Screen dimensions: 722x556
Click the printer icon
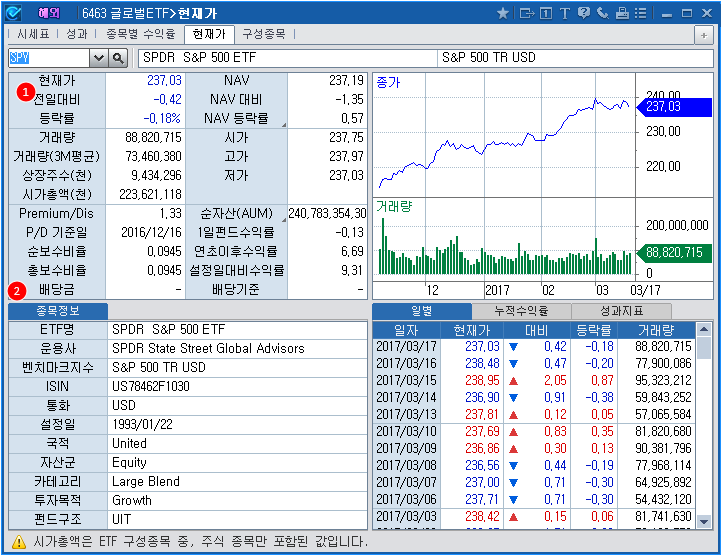[622, 13]
